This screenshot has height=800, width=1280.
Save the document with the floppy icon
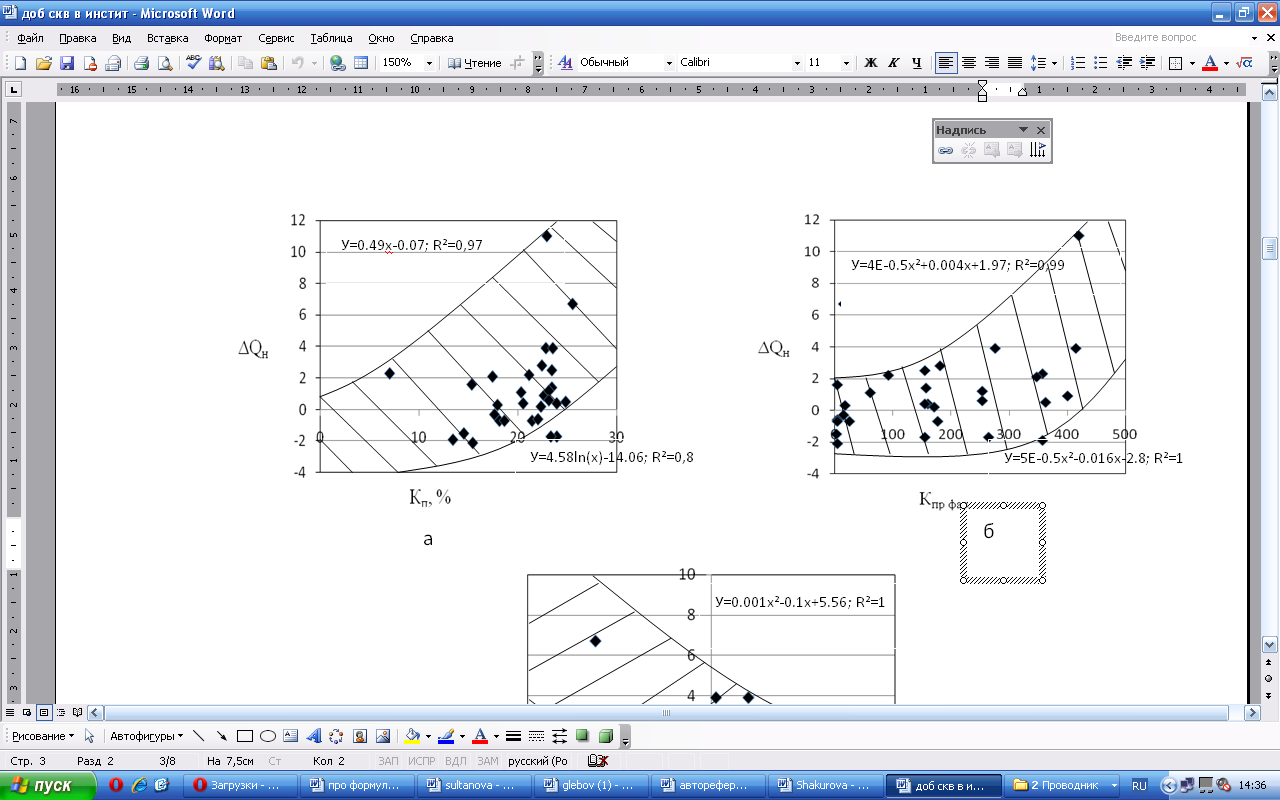[67, 63]
